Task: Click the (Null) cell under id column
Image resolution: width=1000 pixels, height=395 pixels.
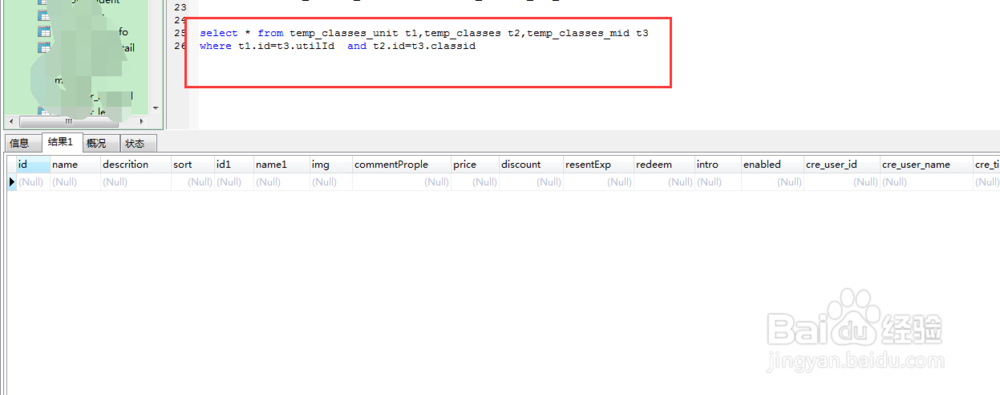Action: (x=33, y=182)
